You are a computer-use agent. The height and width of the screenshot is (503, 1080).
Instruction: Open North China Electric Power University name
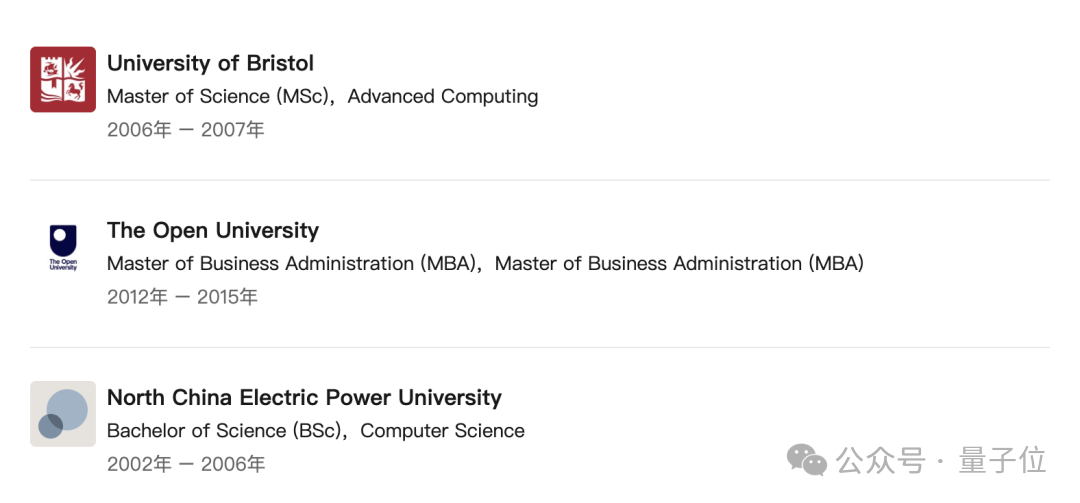tap(304, 398)
